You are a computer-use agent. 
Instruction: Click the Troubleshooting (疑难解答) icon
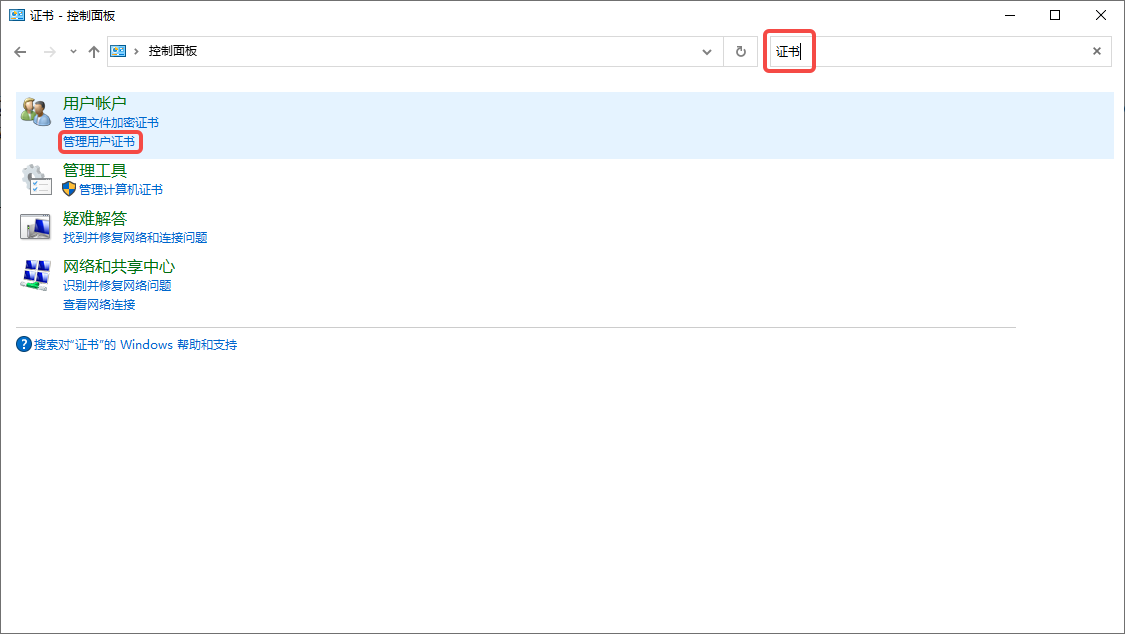[36, 227]
